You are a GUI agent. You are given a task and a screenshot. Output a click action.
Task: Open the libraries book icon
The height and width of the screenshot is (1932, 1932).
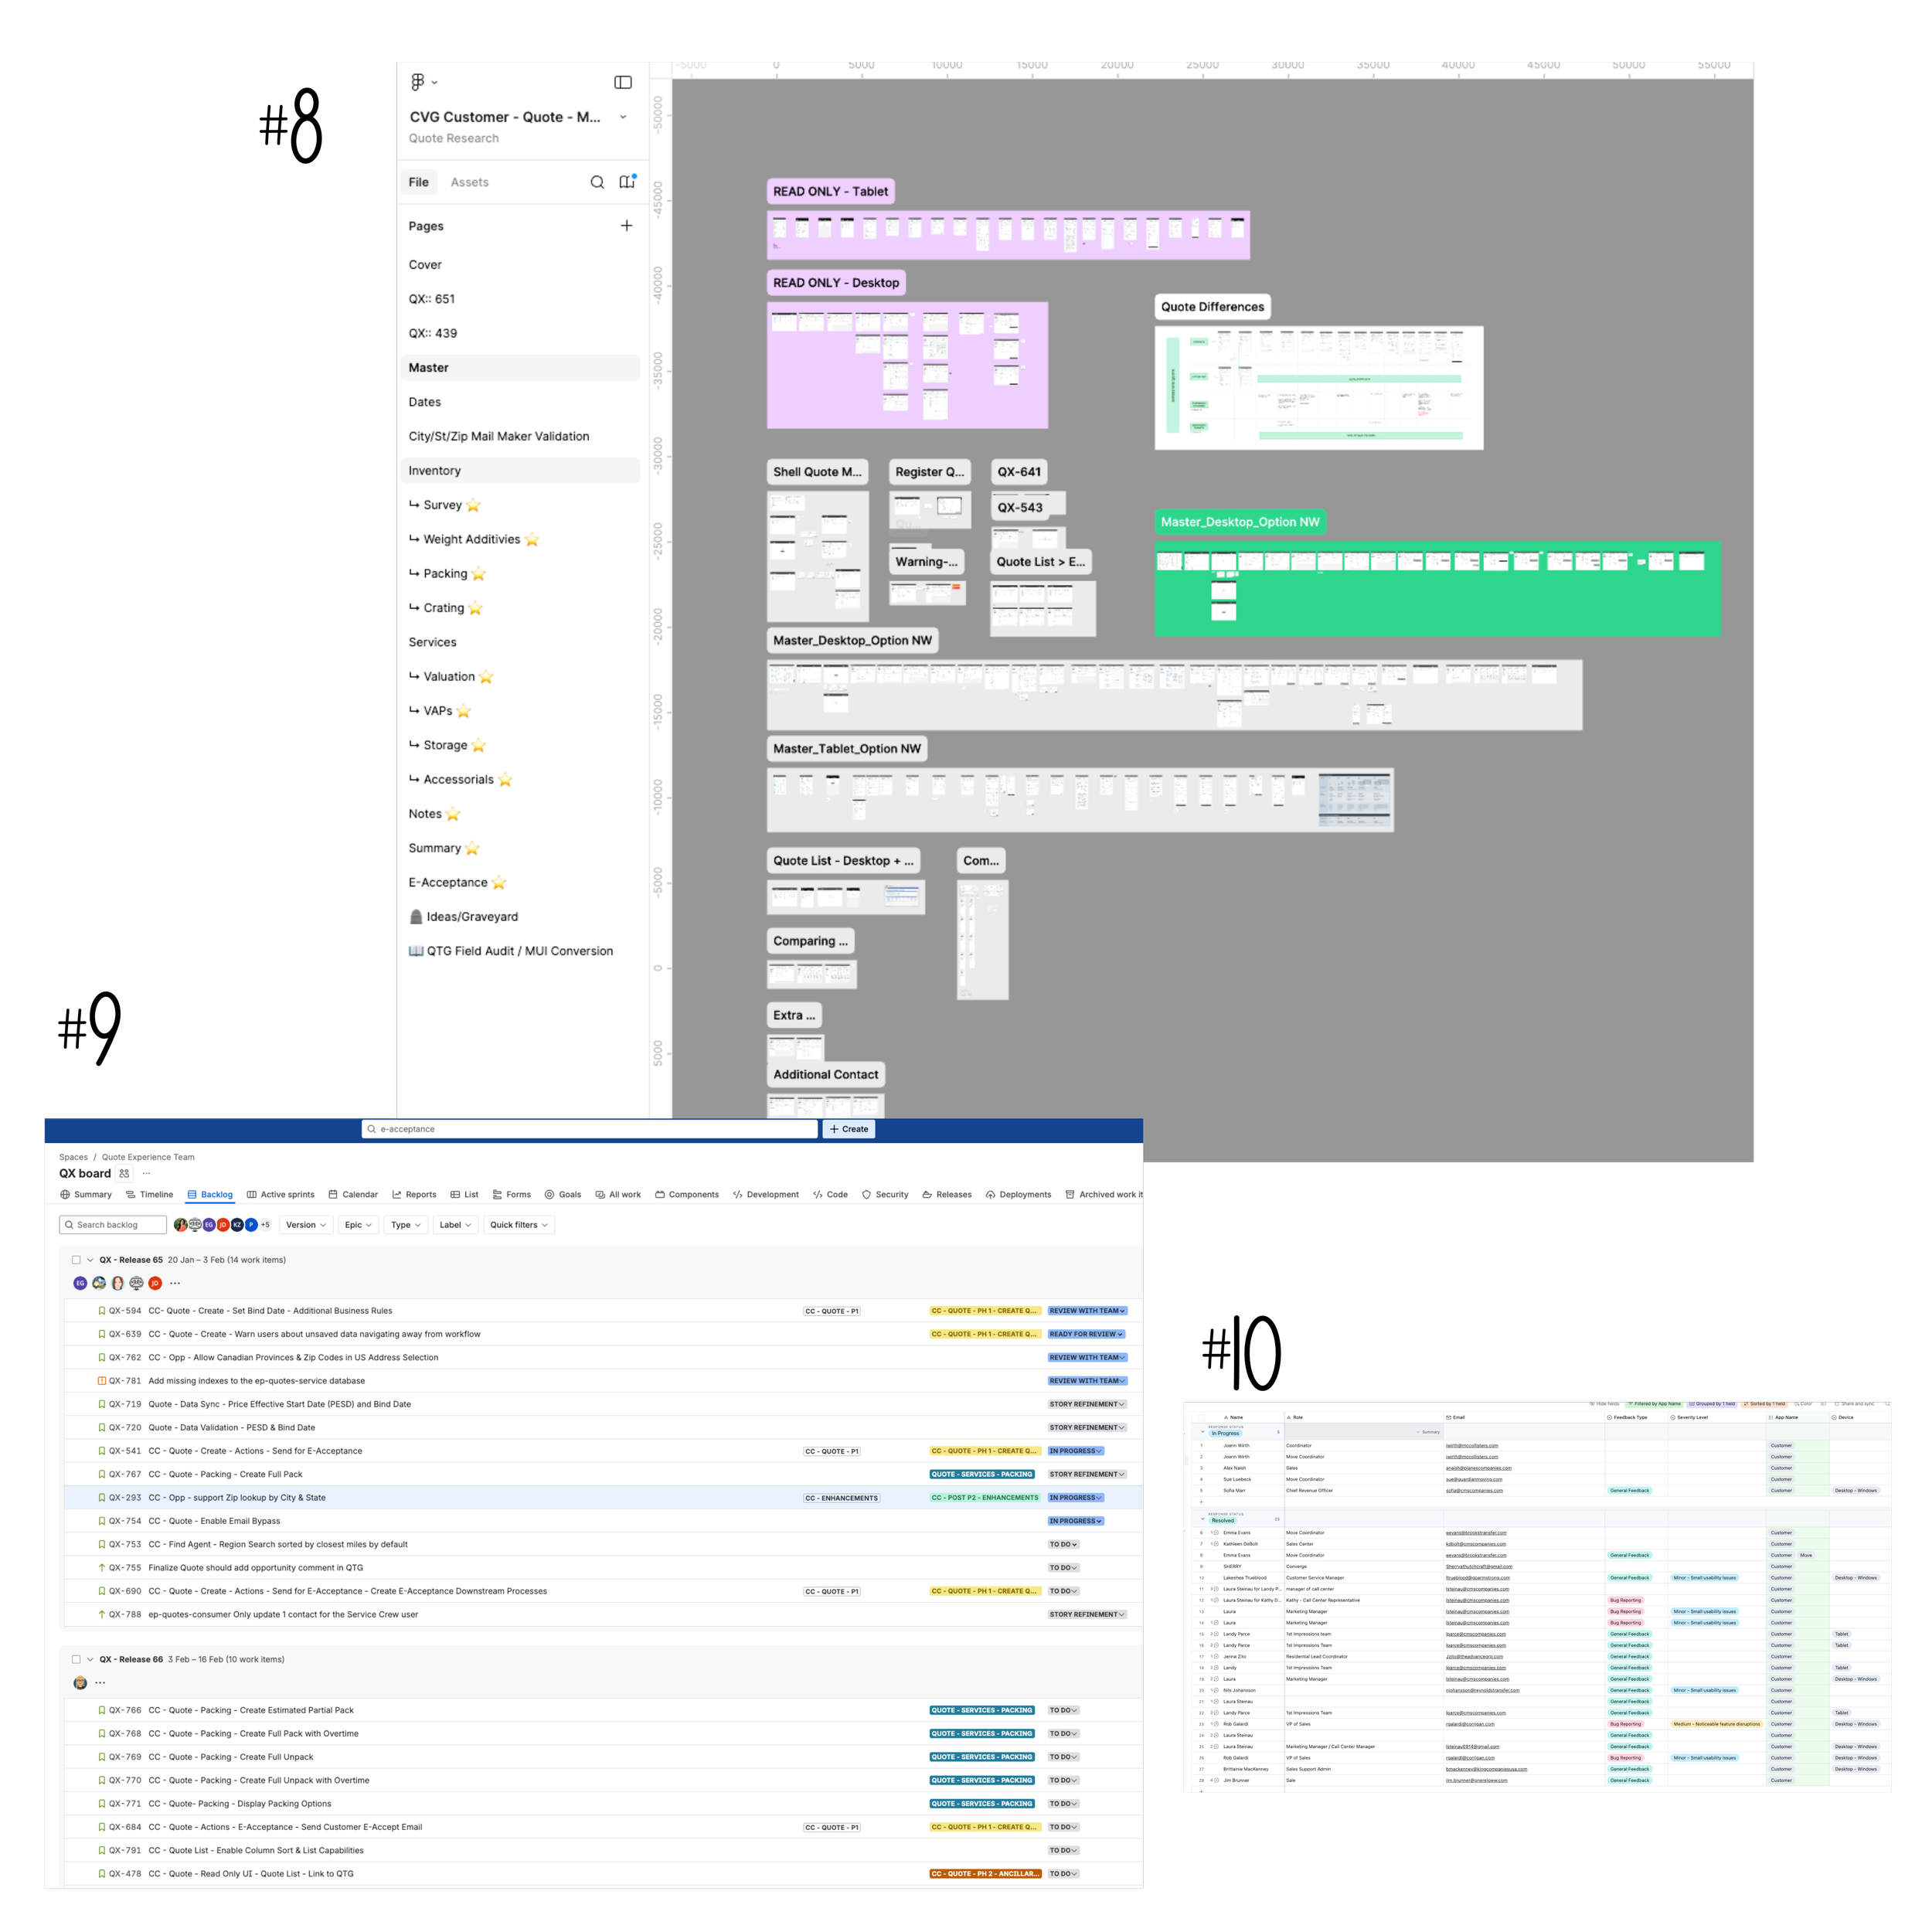point(627,182)
